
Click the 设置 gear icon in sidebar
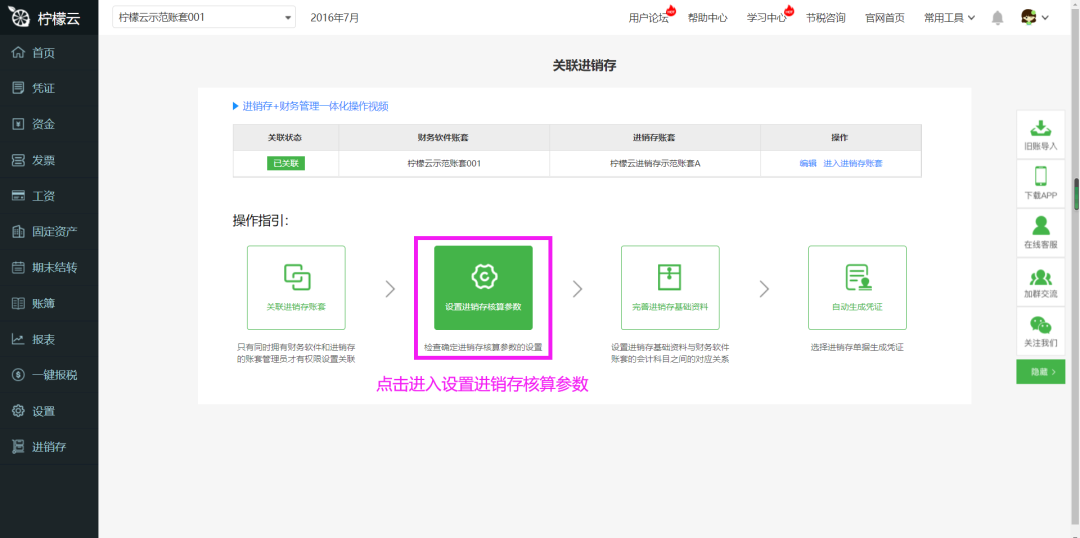19,411
